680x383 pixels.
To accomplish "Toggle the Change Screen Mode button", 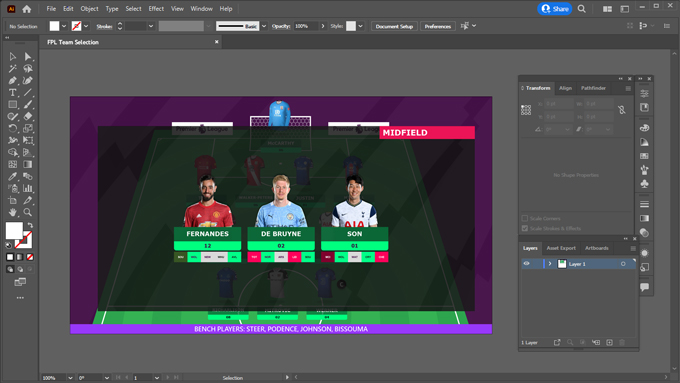I will 20,282.
